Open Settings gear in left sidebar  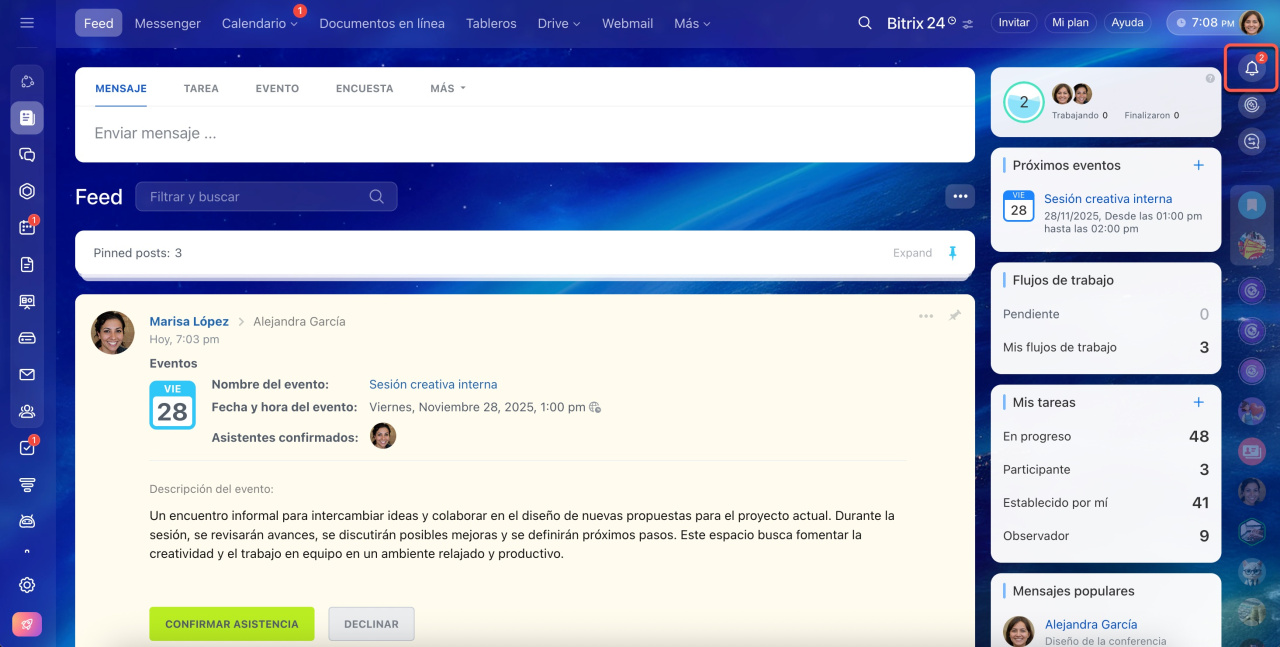click(x=27, y=585)
